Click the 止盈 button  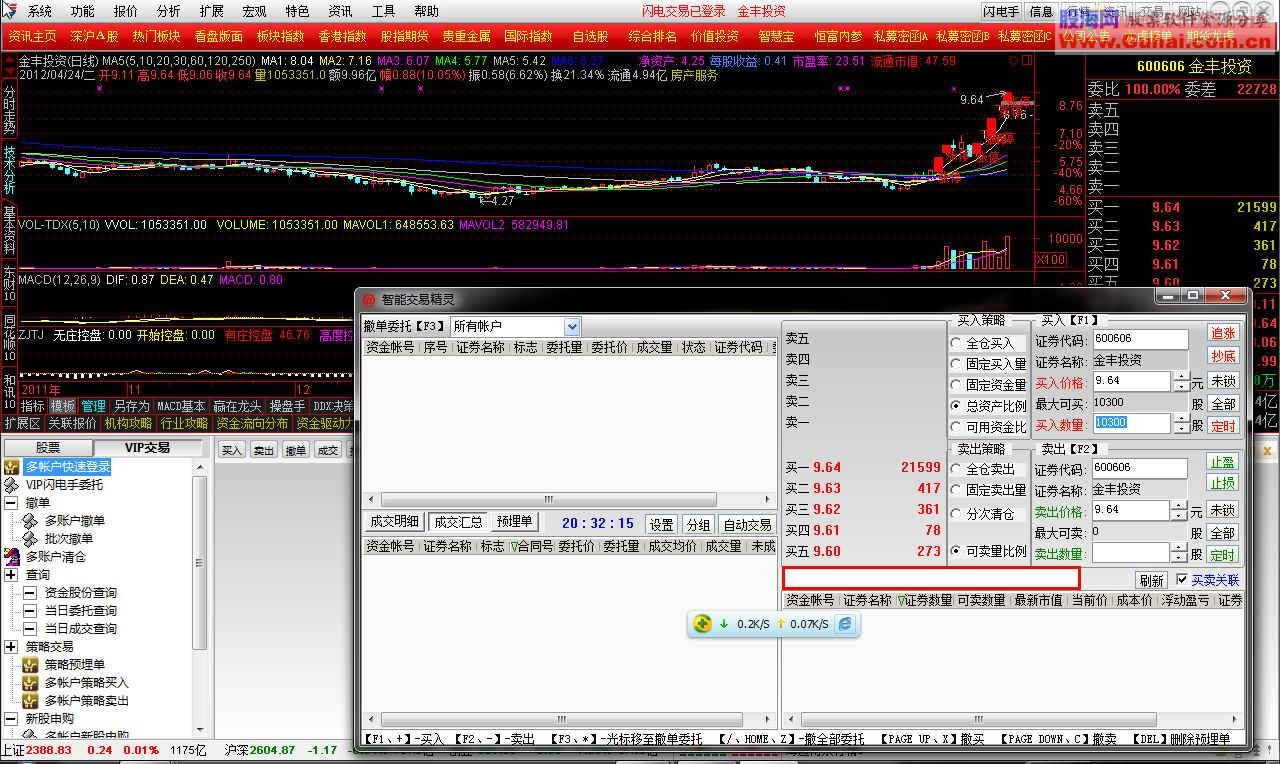pos(1223,462)
